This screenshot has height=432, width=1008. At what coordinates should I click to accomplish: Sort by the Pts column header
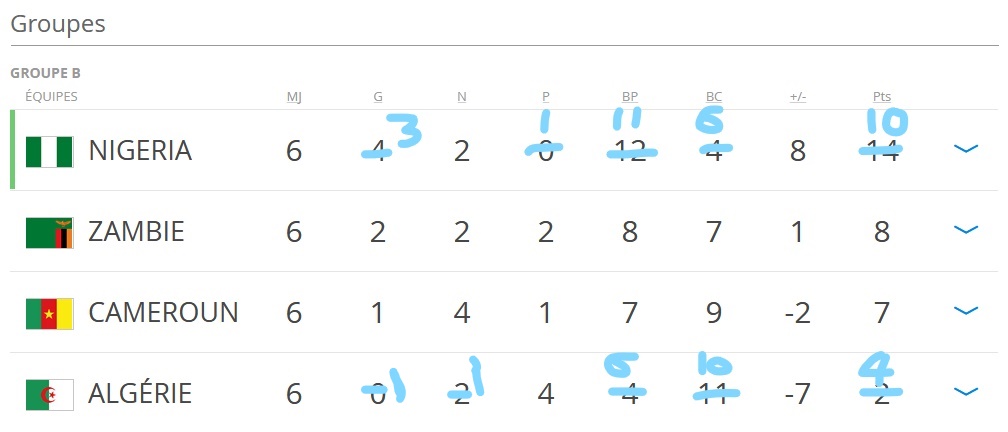coord(882,97)
